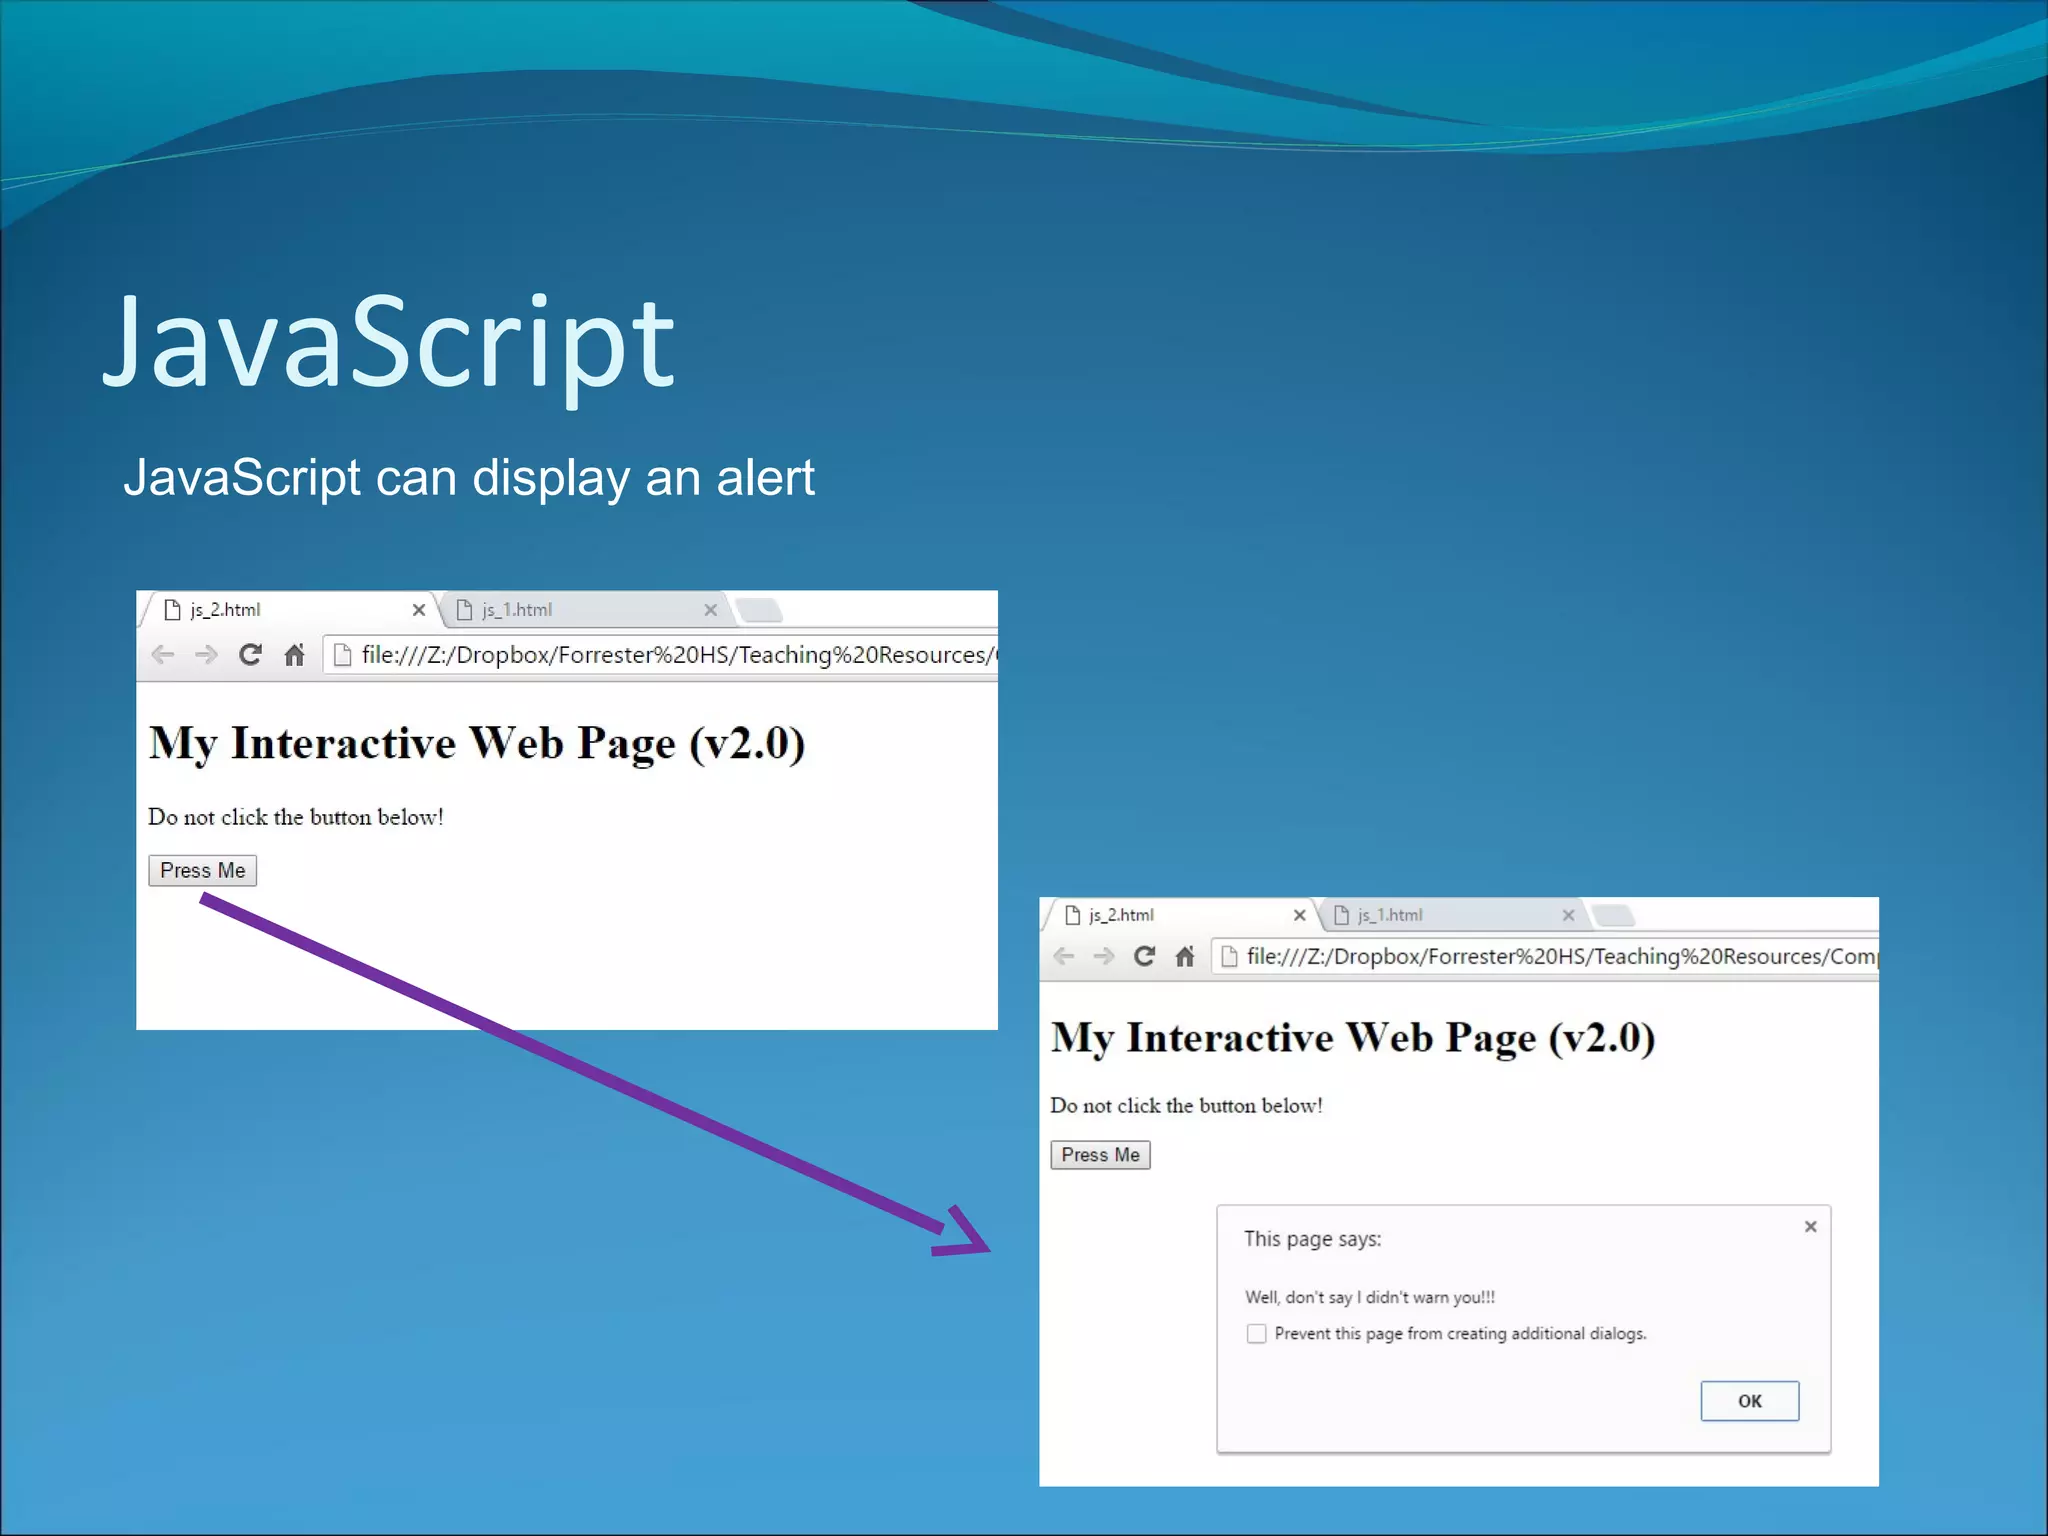2048x1536 pixels.
Task: Click 'Do not click the button below!' in right window
Action: [x=1186, y=1105]
